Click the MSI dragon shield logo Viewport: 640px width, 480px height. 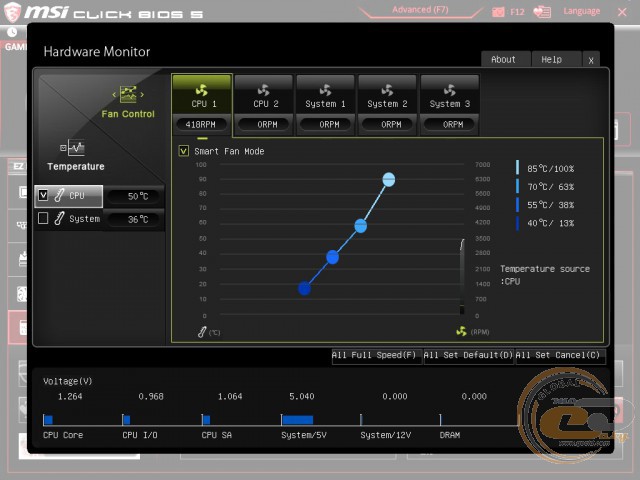click(12, 12)
